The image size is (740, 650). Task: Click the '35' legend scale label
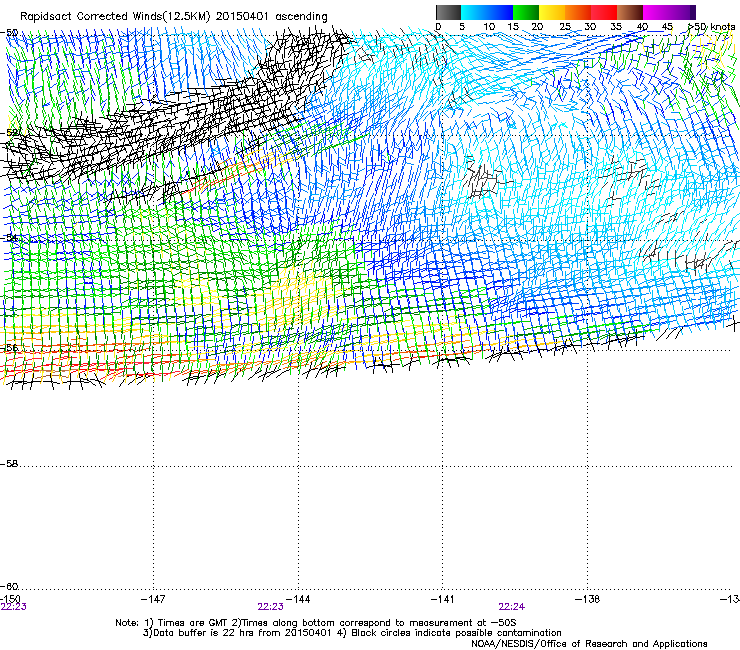616,27
